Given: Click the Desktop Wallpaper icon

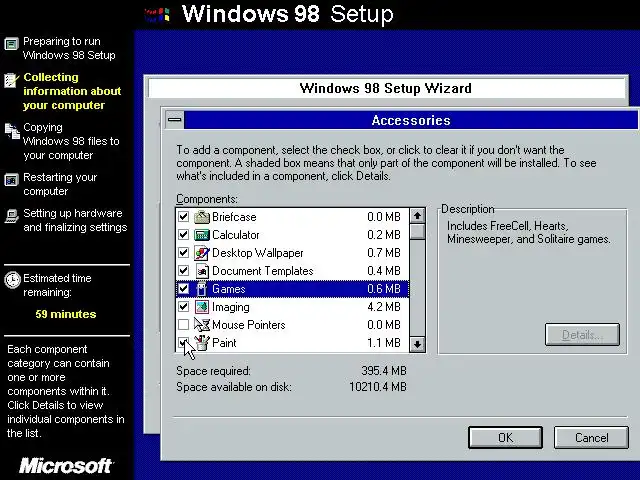Looking at the screenshot, I should pyautogui.click(x=202, y=253).
